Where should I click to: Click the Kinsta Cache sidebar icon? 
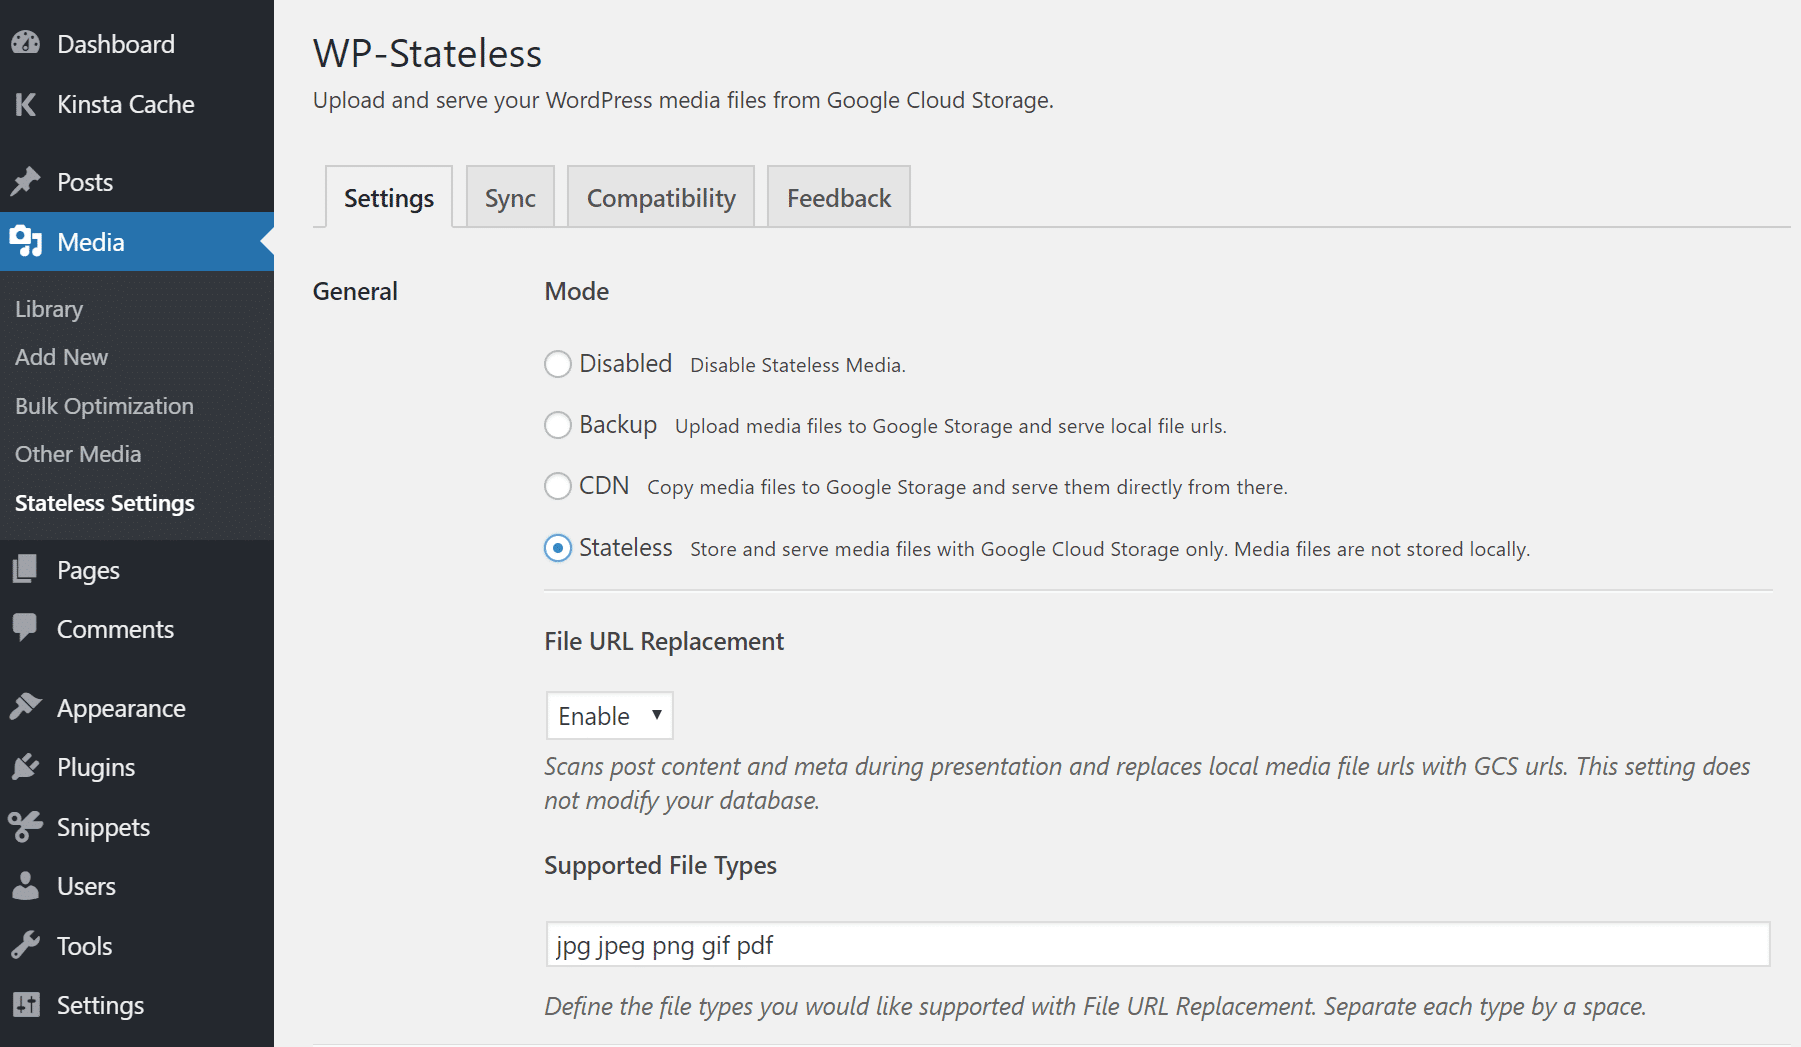[x=26, y=104]
